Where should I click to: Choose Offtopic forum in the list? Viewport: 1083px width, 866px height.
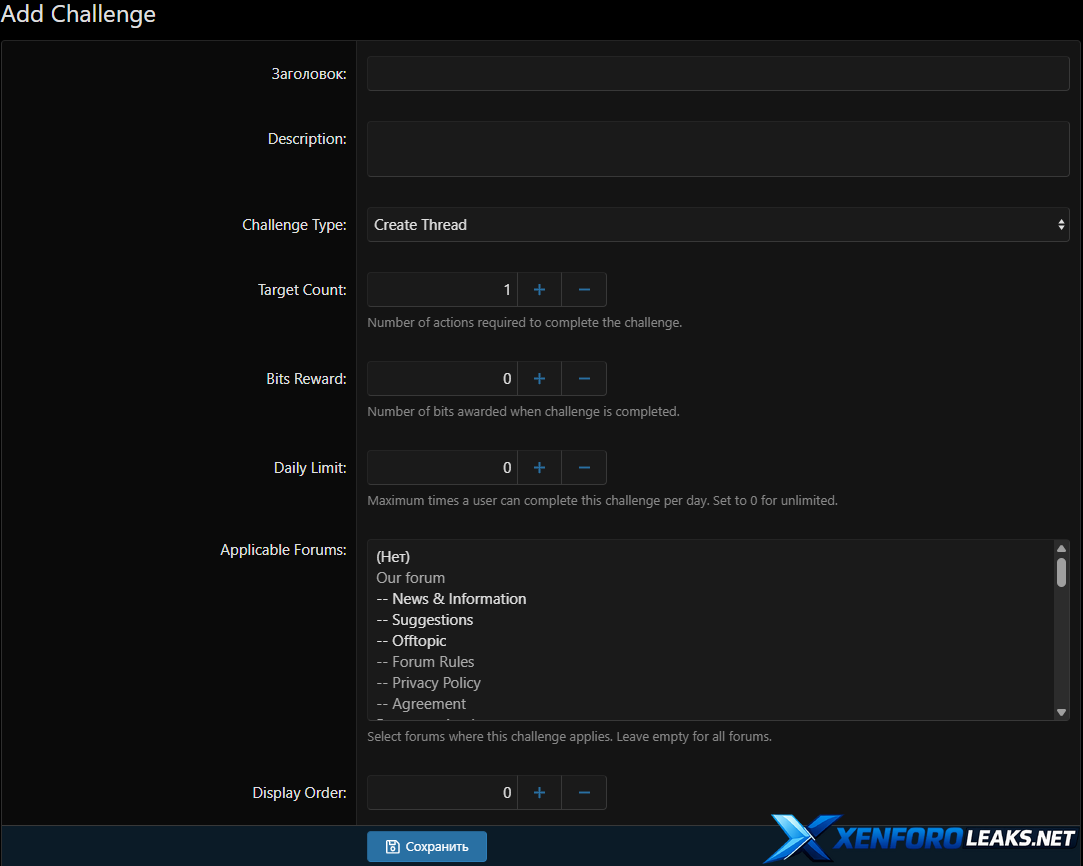coord(419,641)
